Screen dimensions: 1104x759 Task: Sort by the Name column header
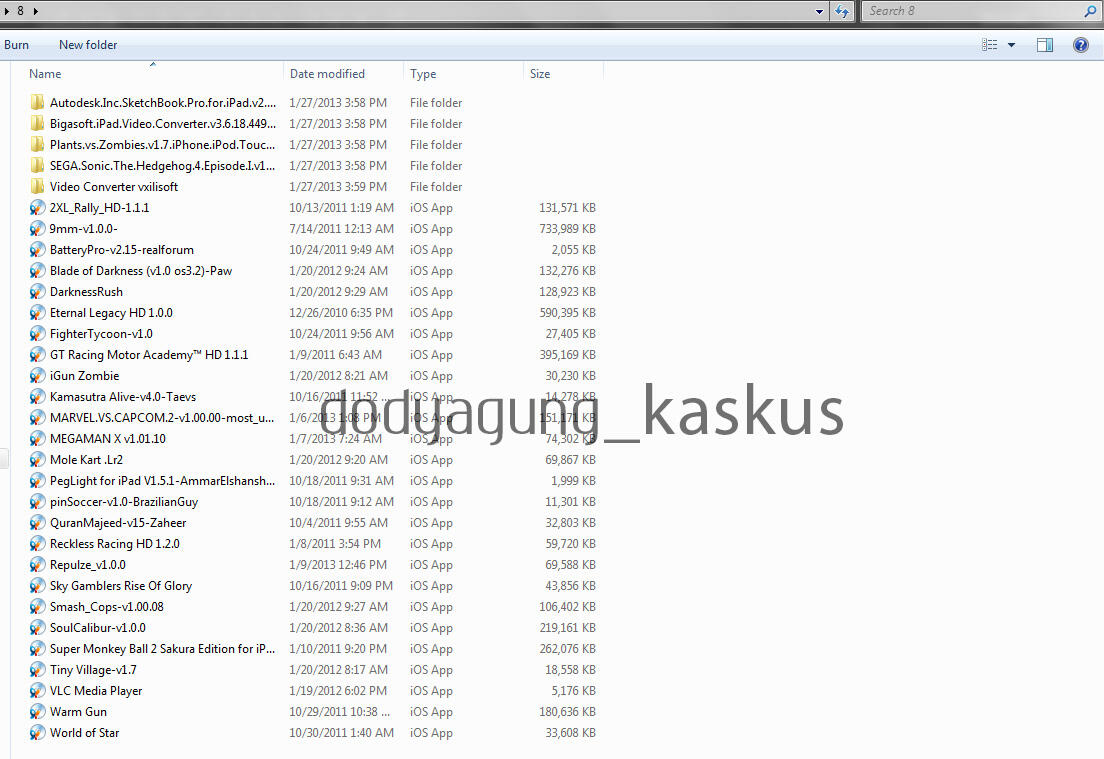point(45,74)
